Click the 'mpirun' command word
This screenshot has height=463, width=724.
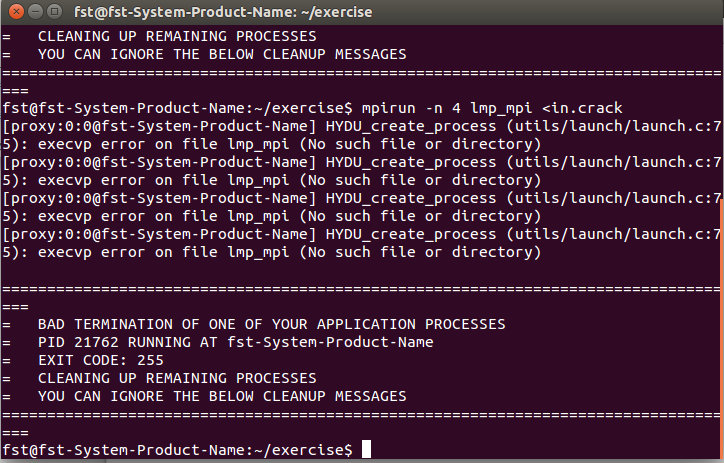point(389,108)
